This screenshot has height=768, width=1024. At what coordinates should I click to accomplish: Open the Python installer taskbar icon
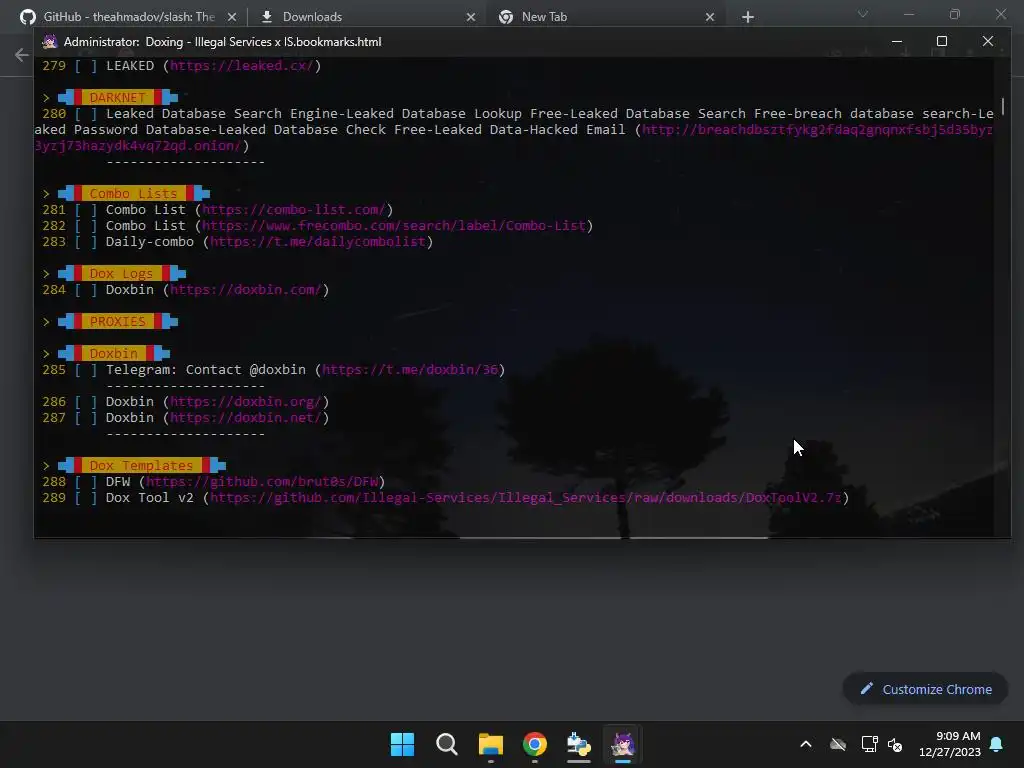tap(579, 744)
